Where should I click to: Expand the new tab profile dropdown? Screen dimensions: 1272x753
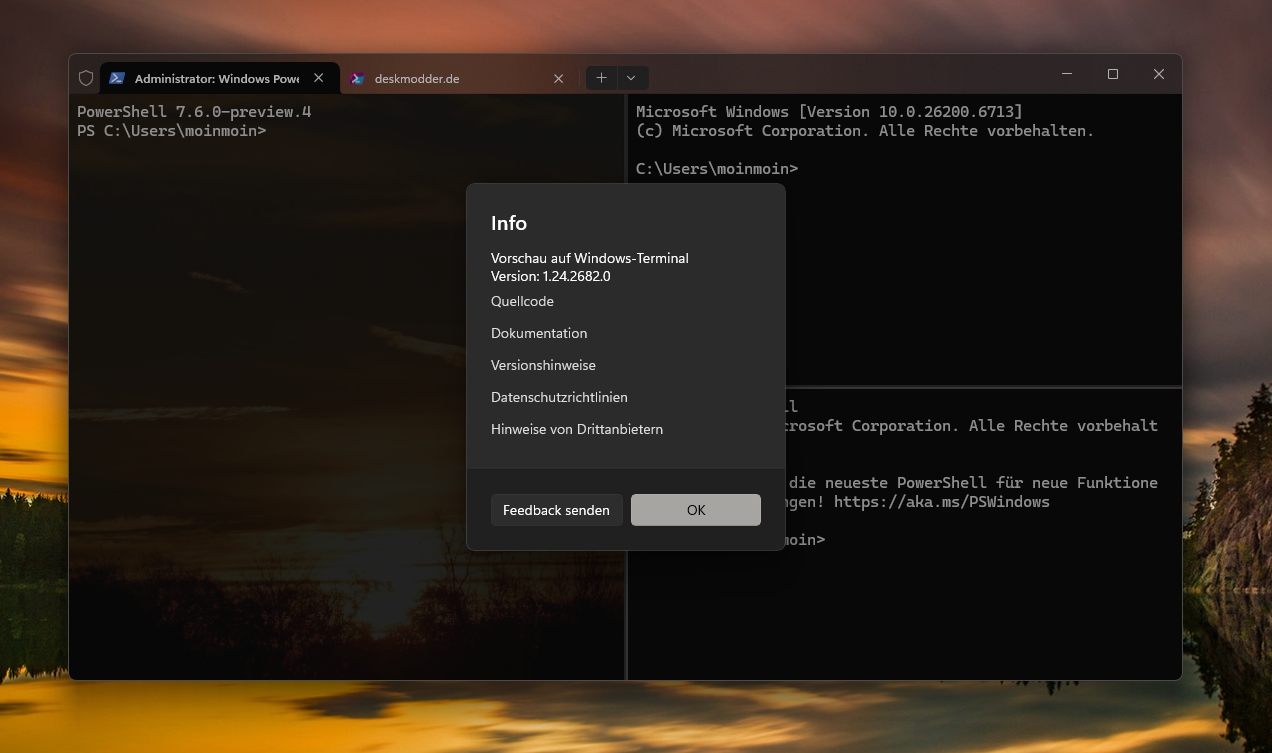click(x=631, y=77)
